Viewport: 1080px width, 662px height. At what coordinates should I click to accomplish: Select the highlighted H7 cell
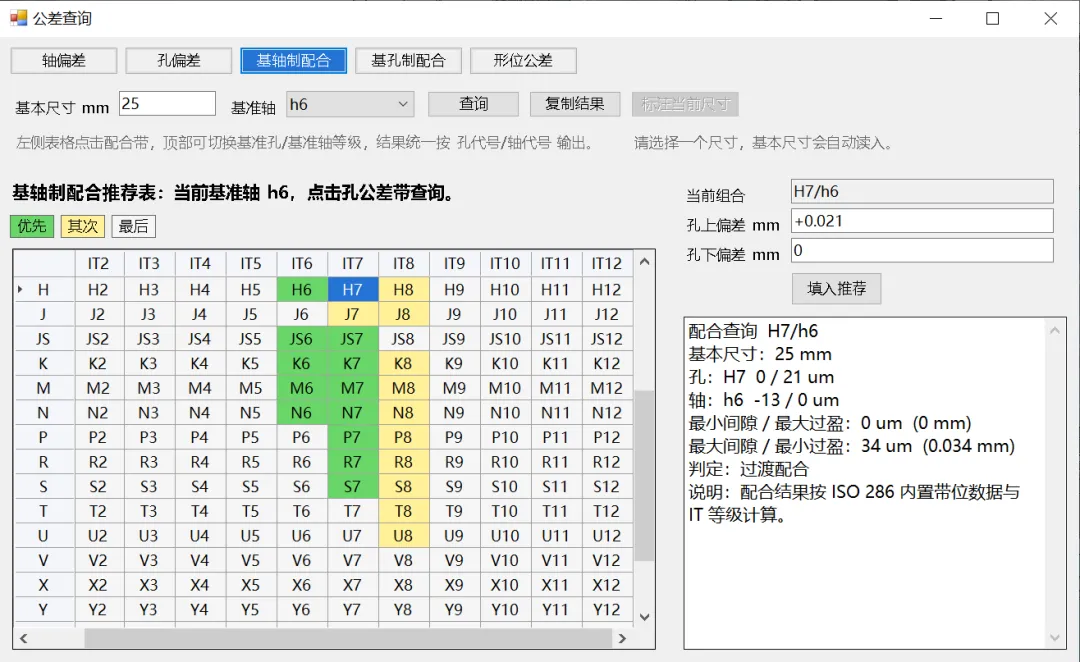pyautogui.click(x=353, y=289)
